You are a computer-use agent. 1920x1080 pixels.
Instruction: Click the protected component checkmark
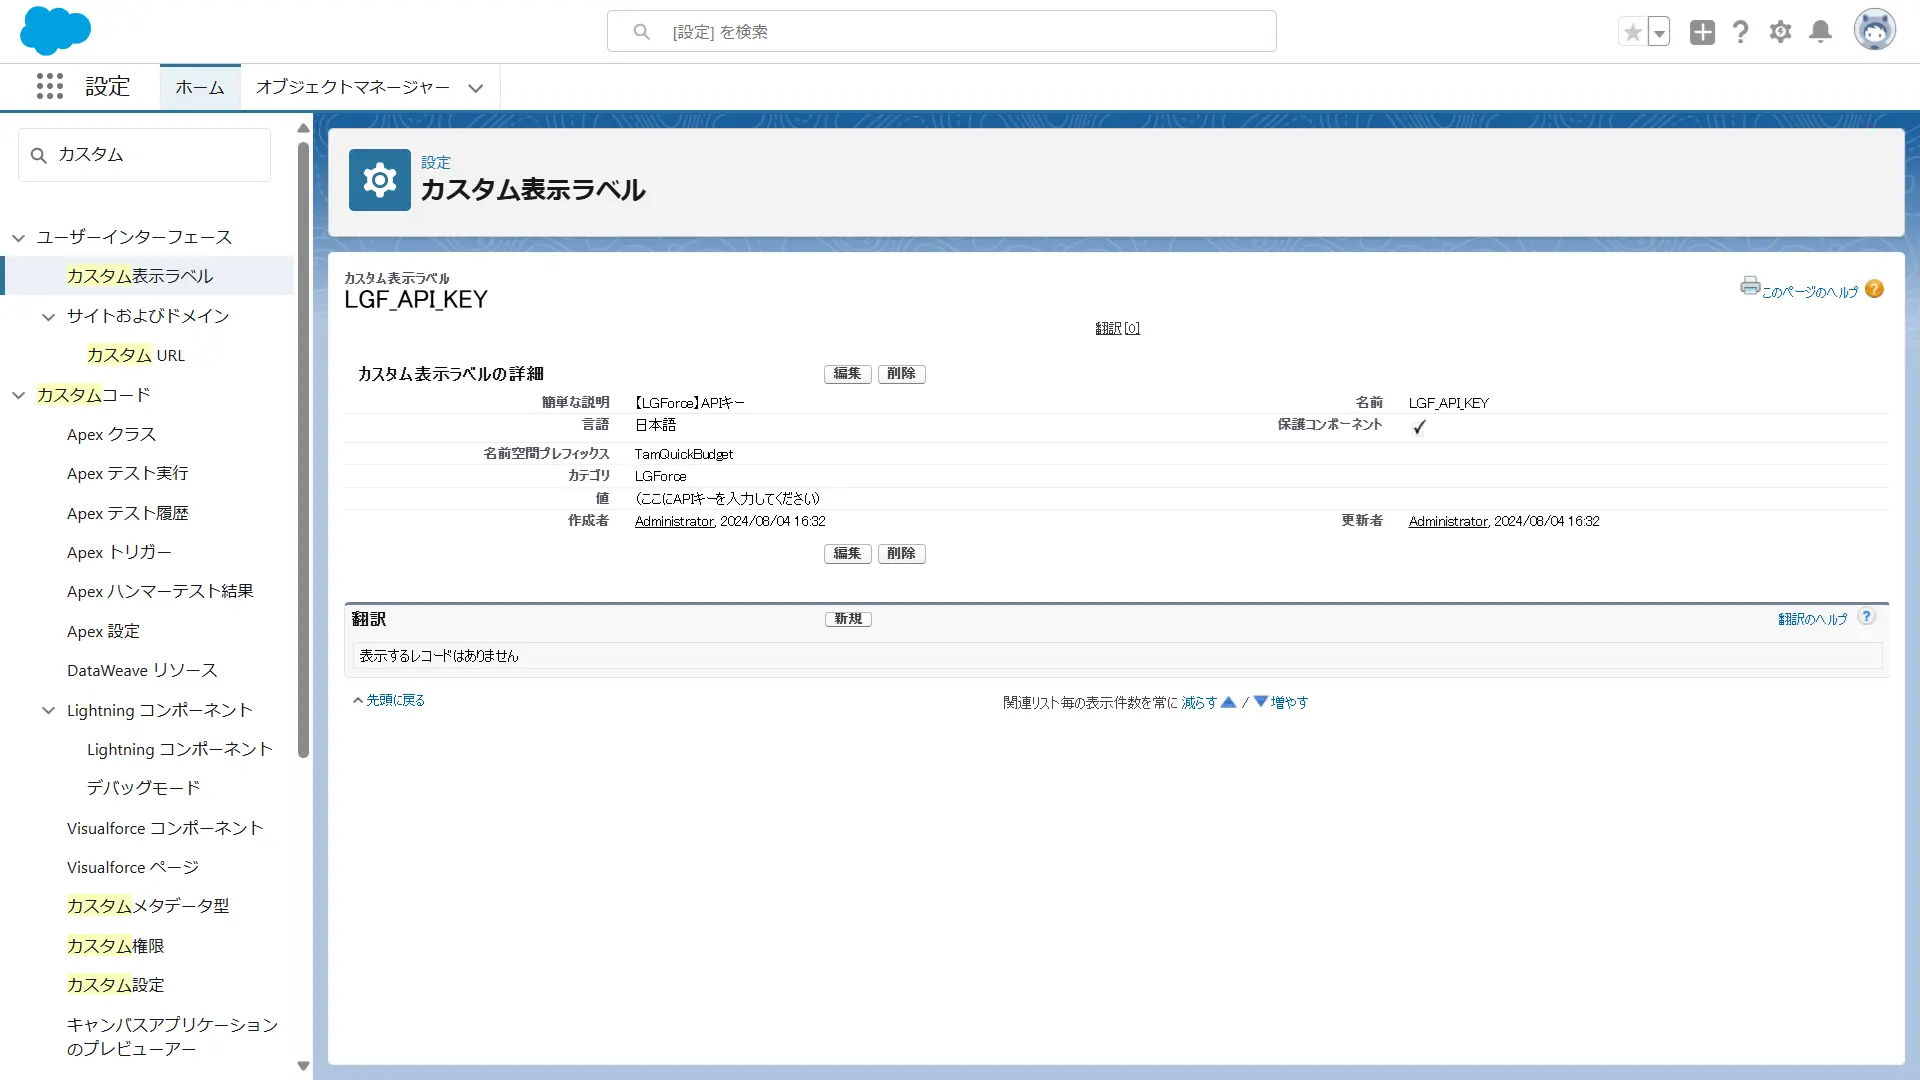pyautogui.click(x=1419, y=427)
